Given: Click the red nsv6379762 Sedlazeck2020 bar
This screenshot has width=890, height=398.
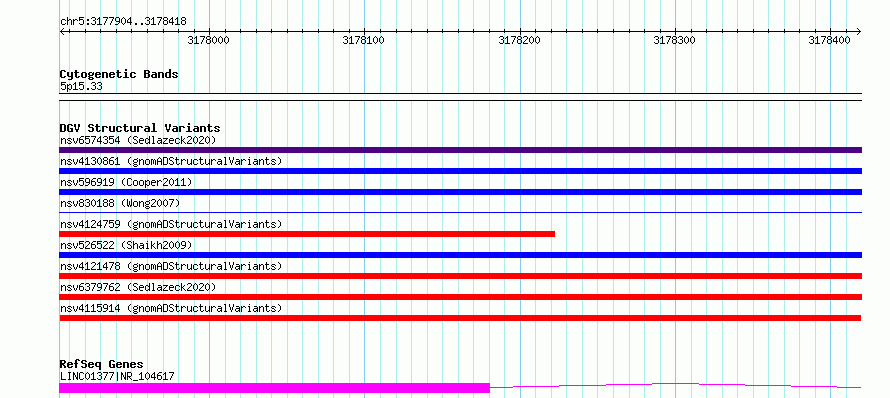Looking at the screenshot, I should click(460, 297).
